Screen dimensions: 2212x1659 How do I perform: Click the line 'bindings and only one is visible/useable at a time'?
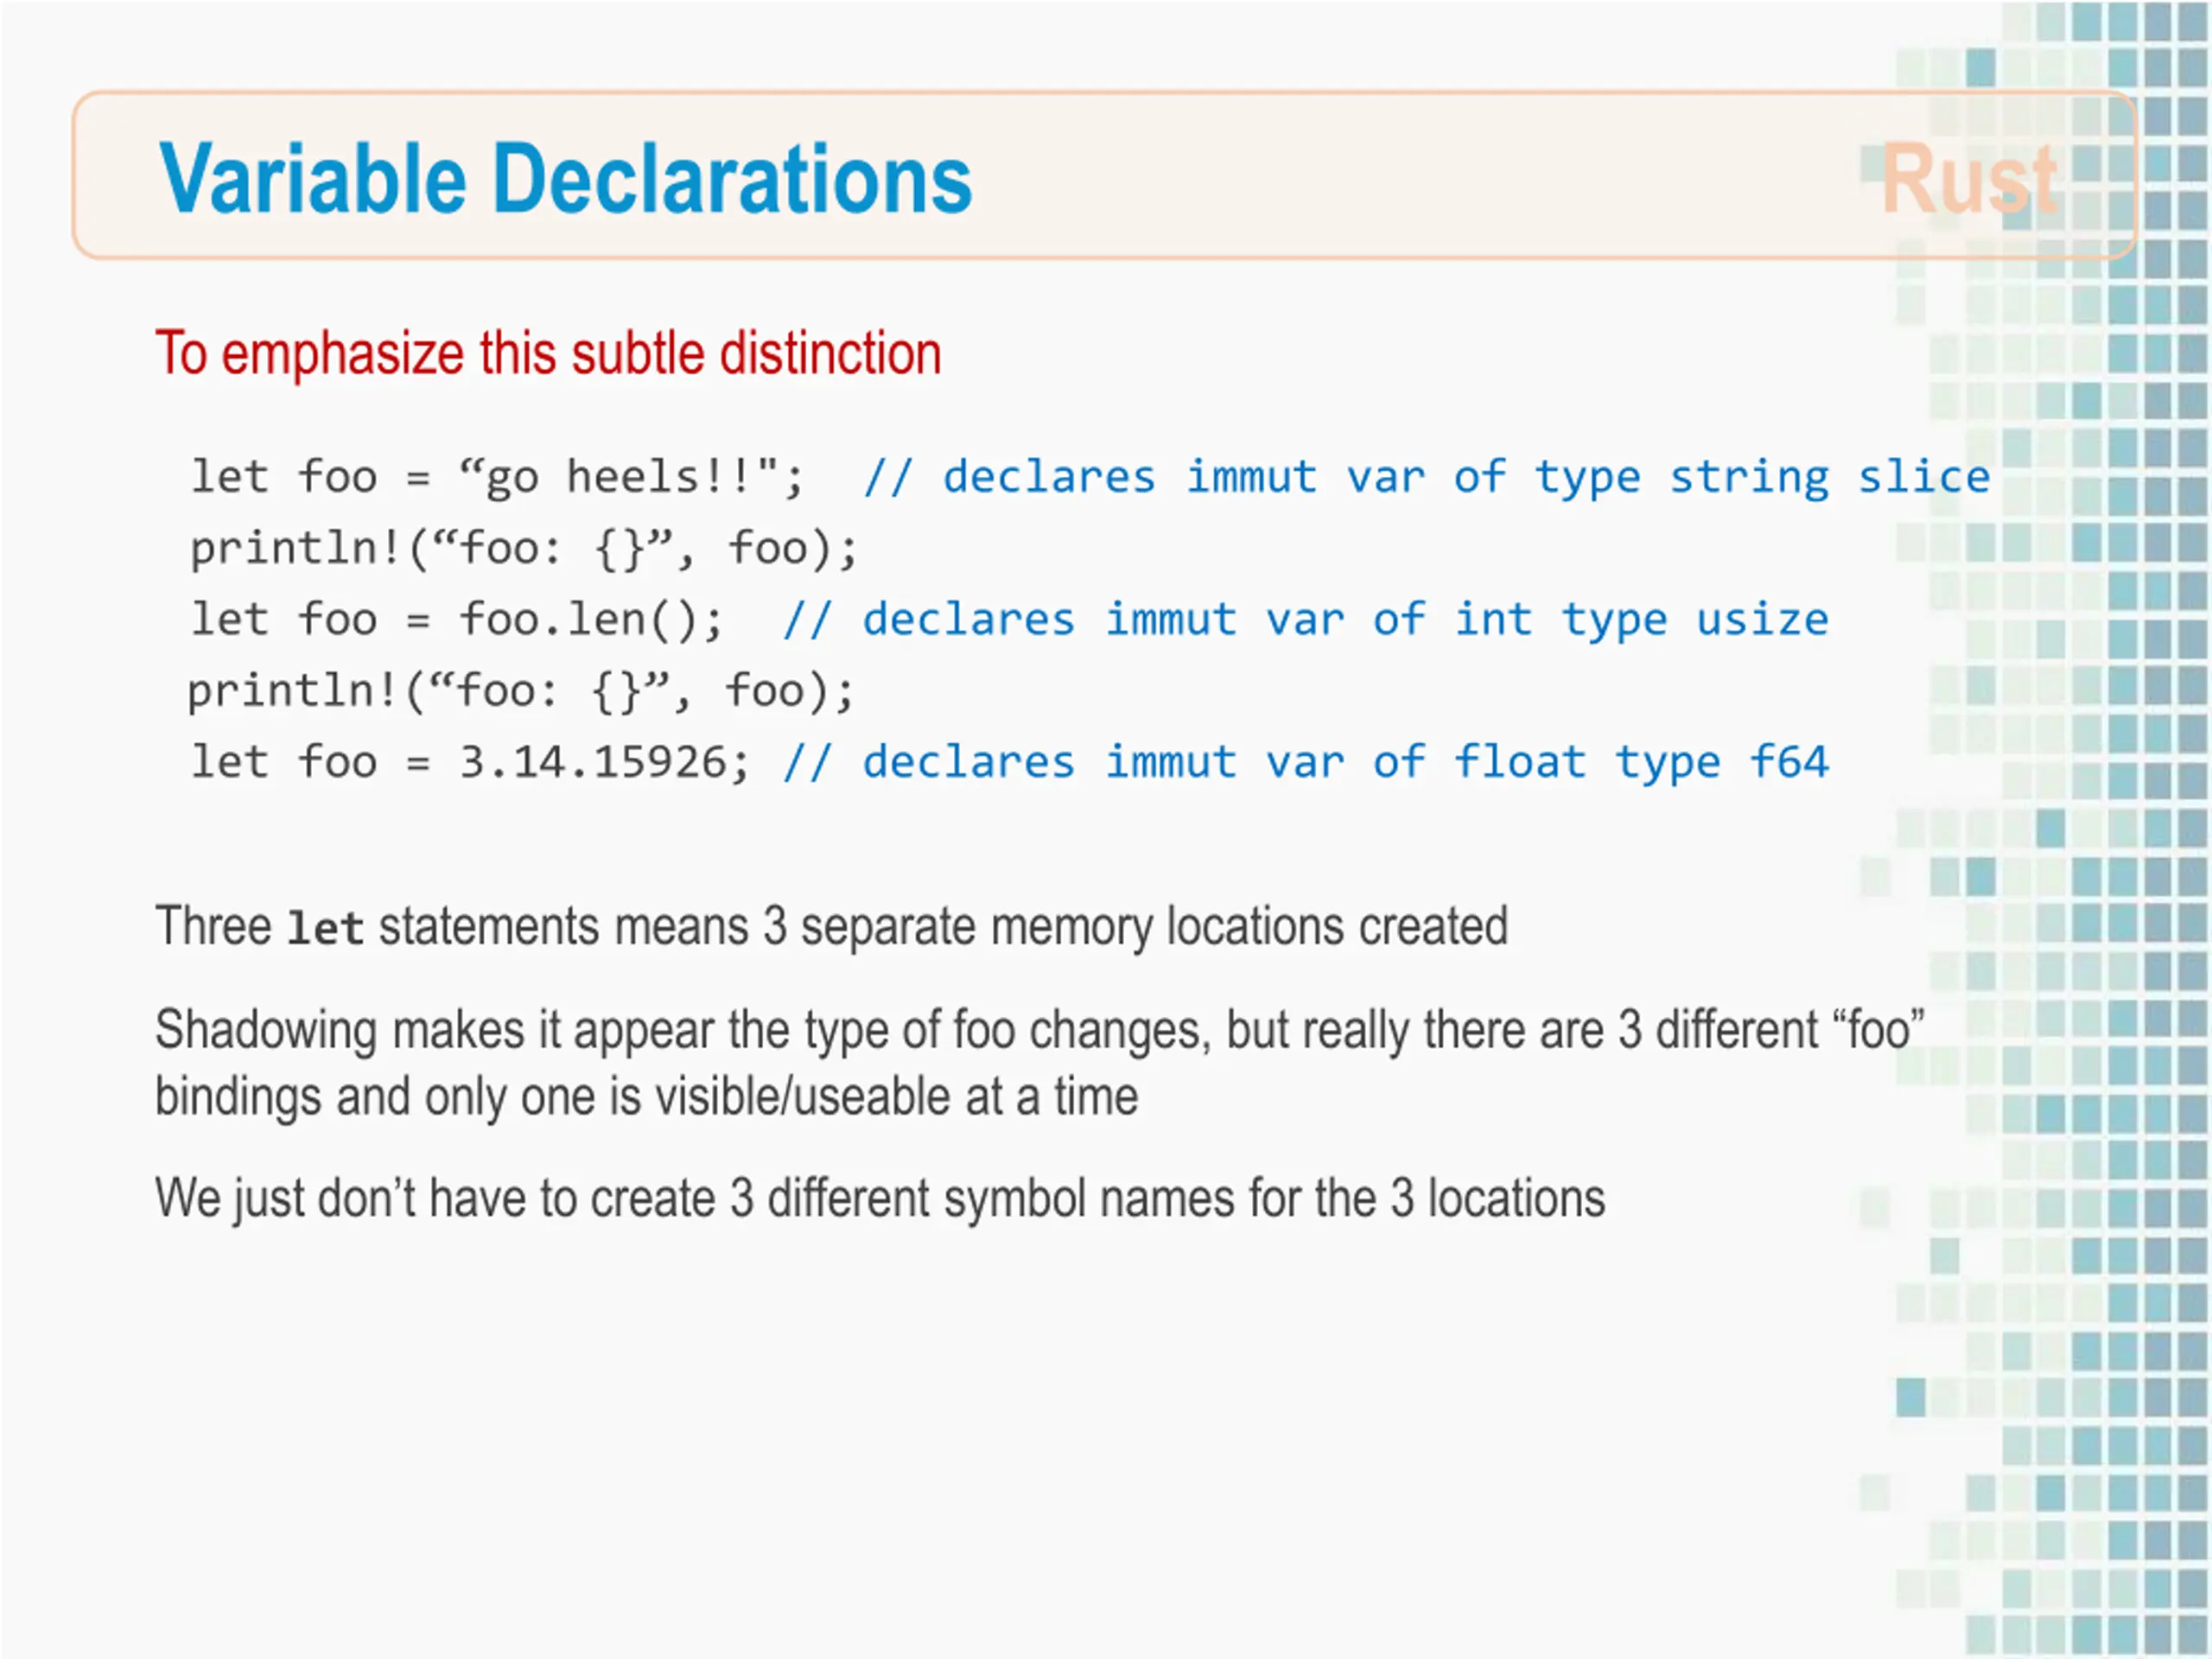647,1097
